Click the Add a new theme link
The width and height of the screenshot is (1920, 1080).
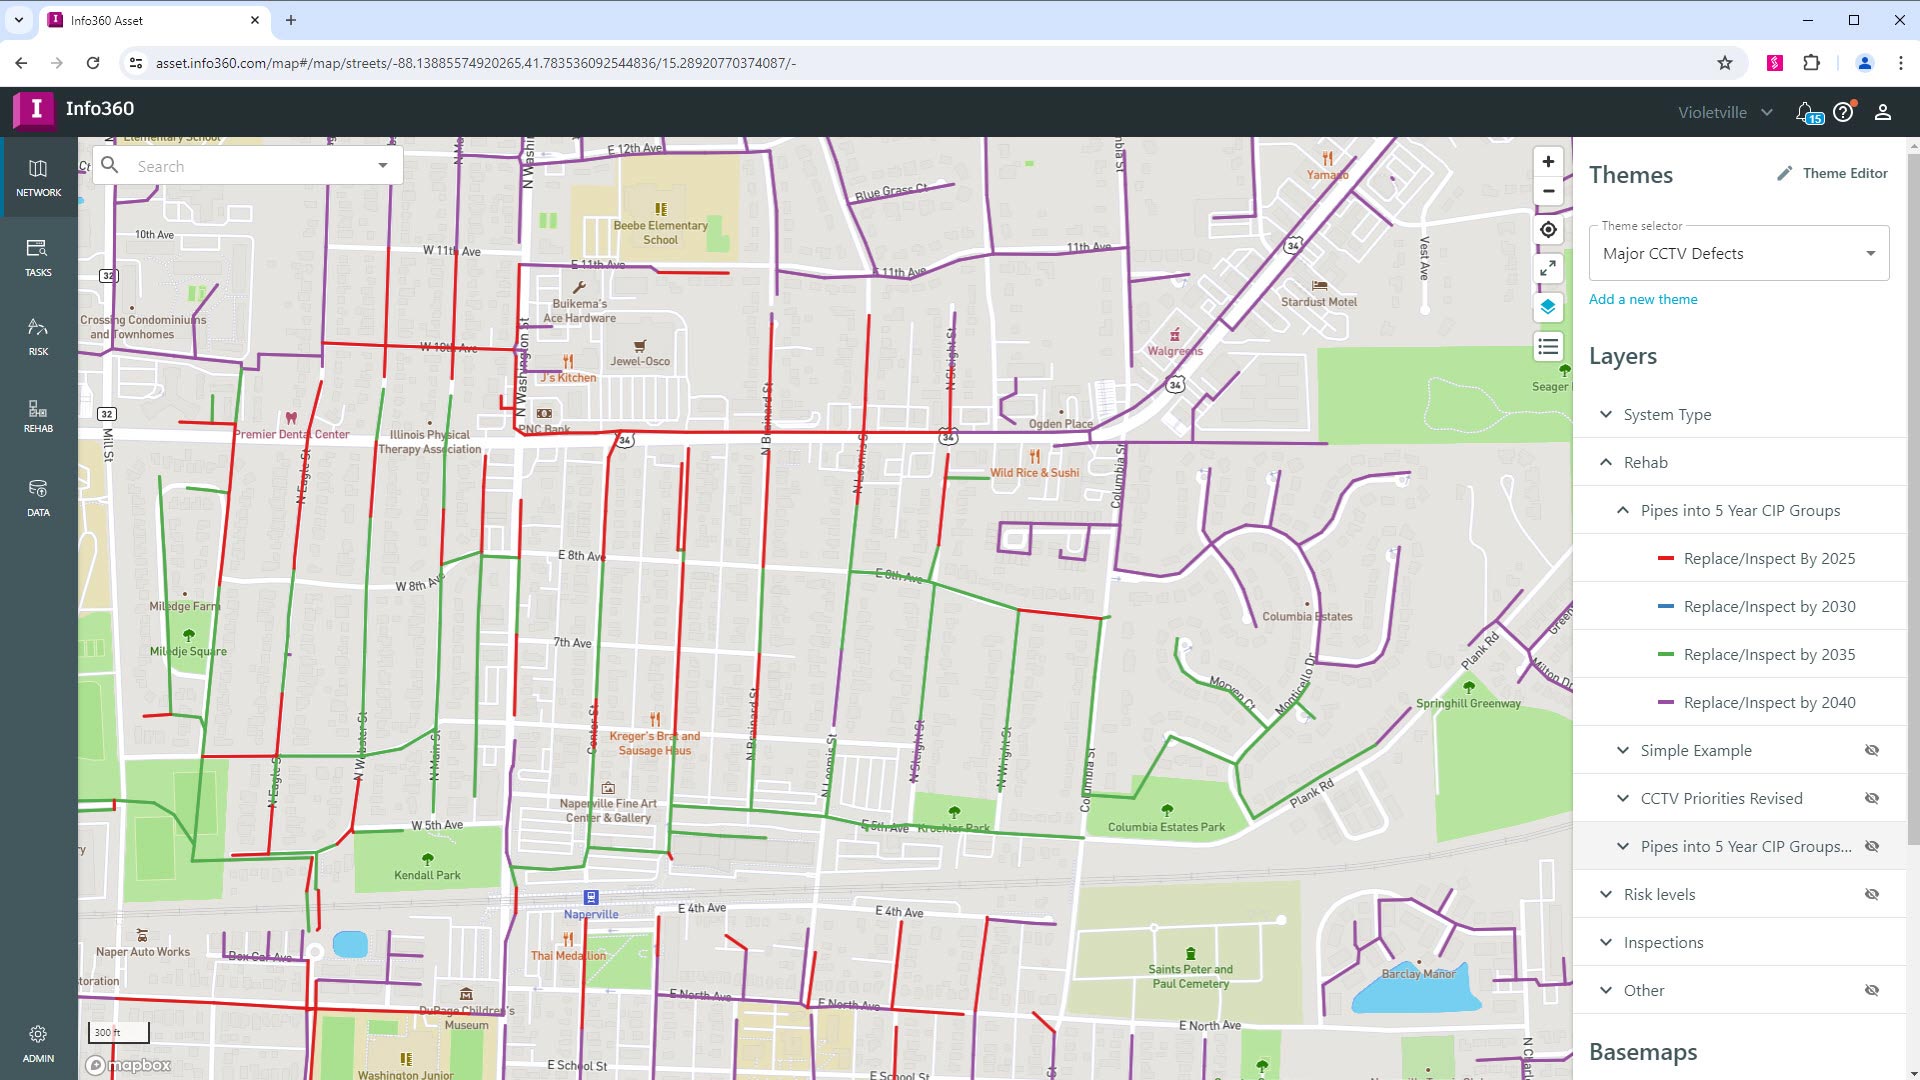pos(1643,299)
